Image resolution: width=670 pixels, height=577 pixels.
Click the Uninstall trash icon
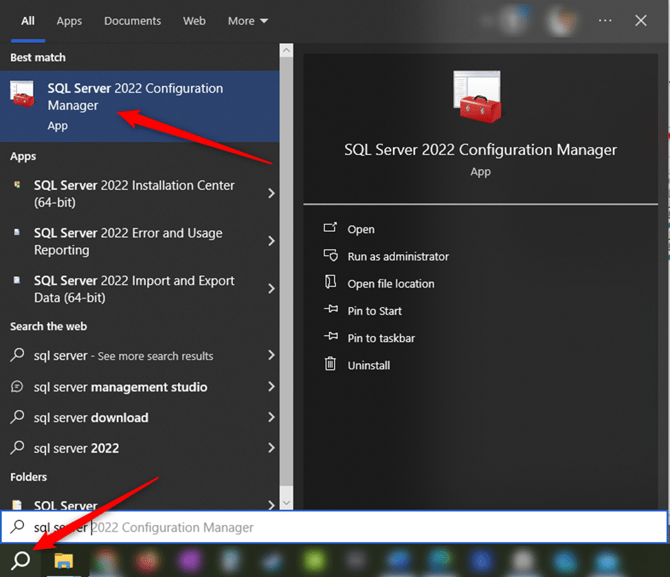[331, 365]
